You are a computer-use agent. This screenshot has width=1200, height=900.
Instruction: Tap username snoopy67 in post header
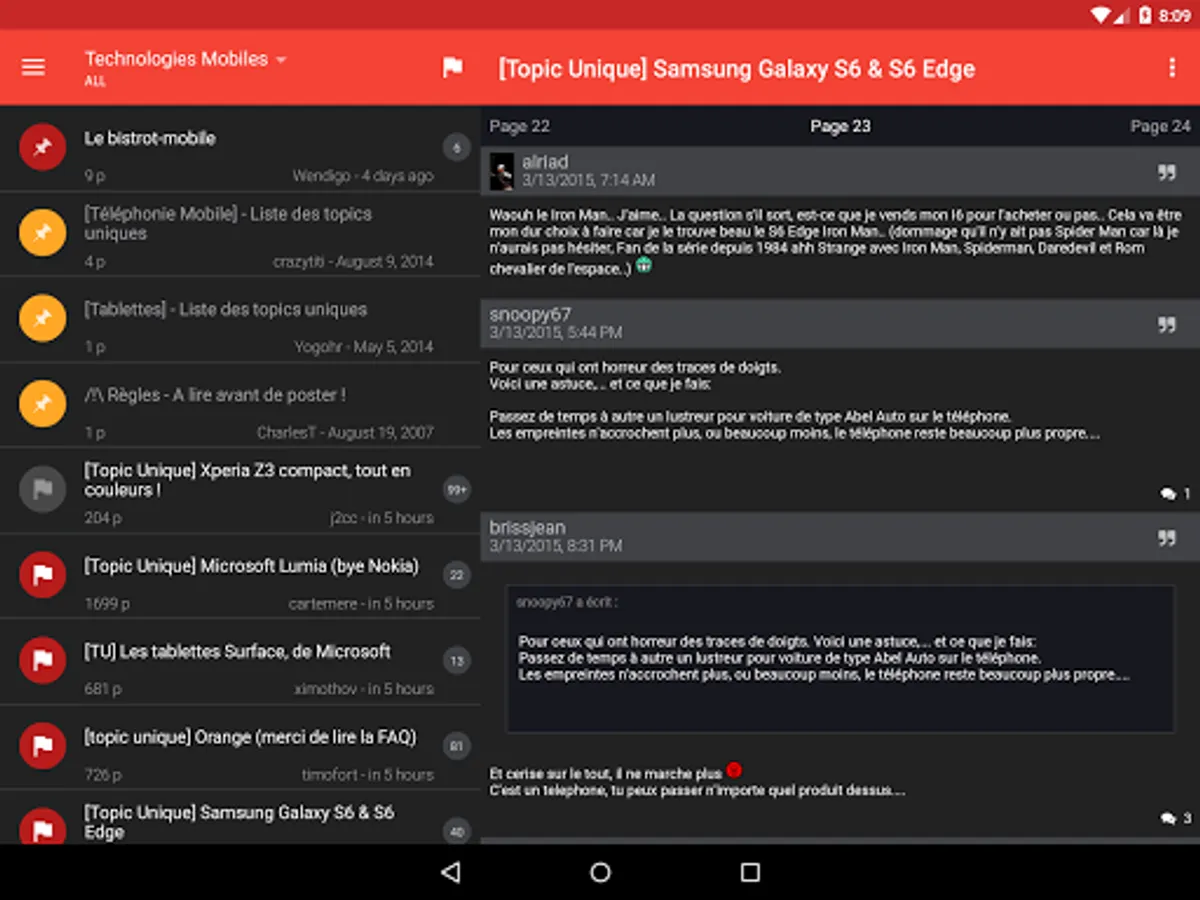[x=530, y=315]
